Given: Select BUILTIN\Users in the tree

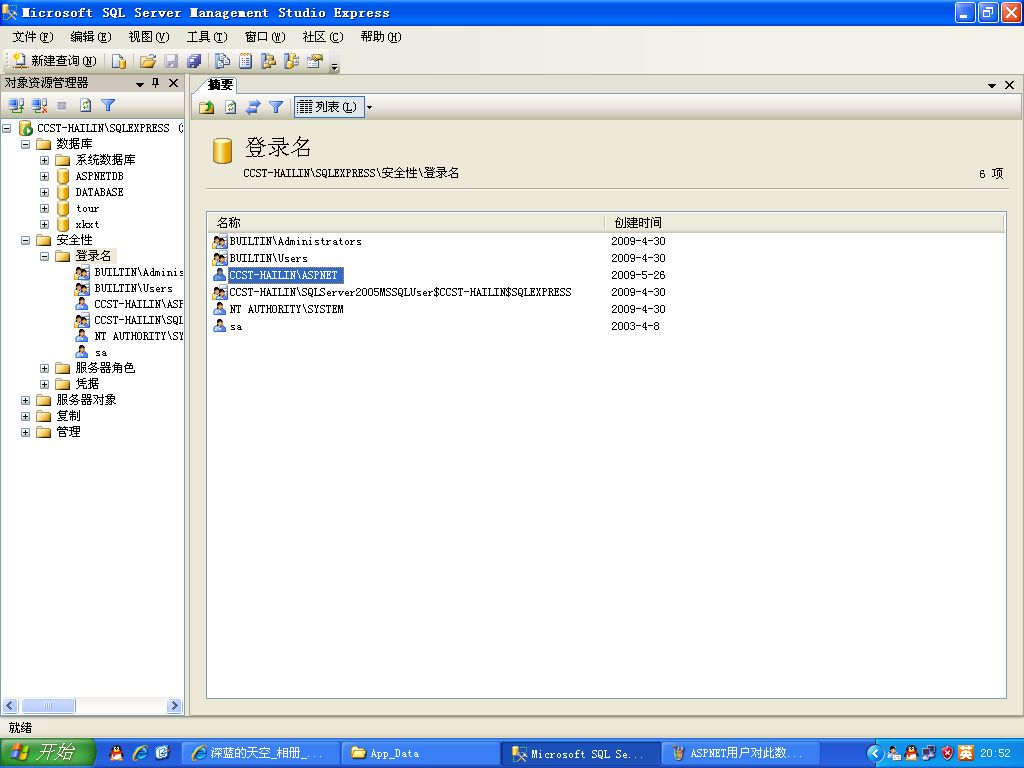Looking at the screenshot, I should 133,288.
